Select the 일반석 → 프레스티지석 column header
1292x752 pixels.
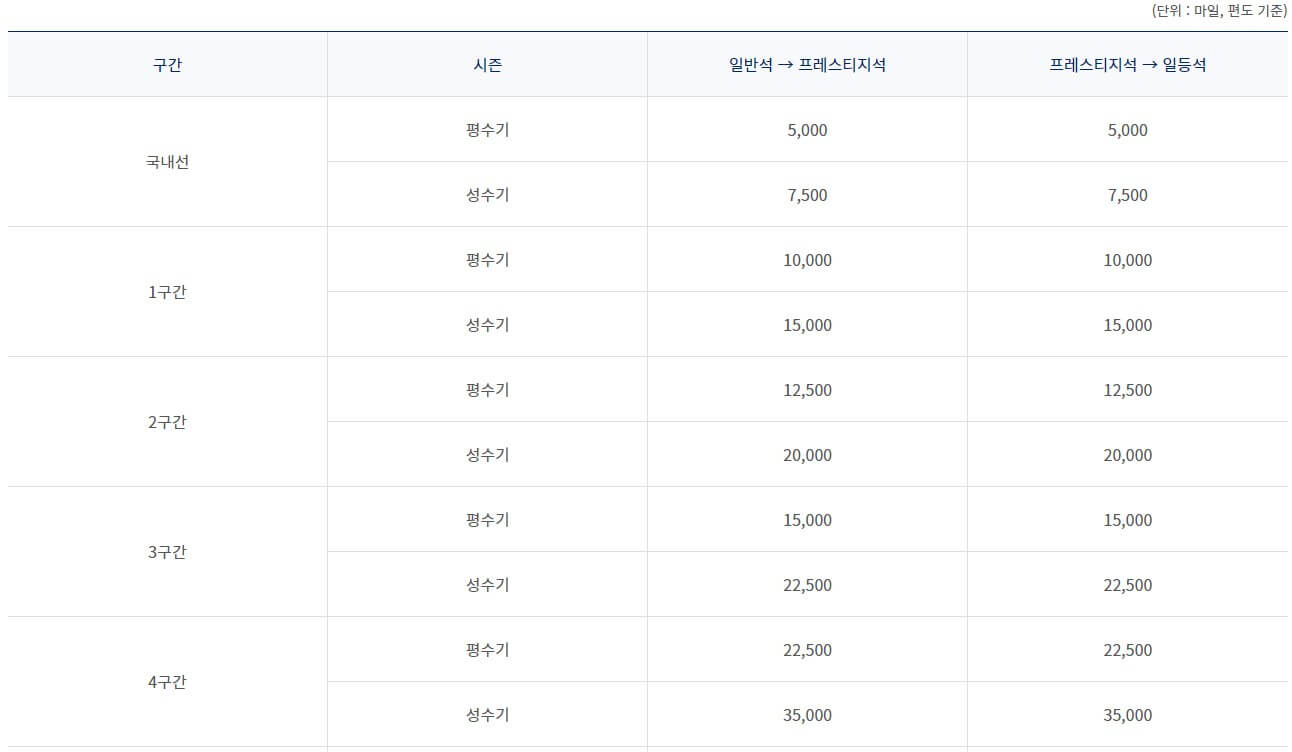point(806,63)
